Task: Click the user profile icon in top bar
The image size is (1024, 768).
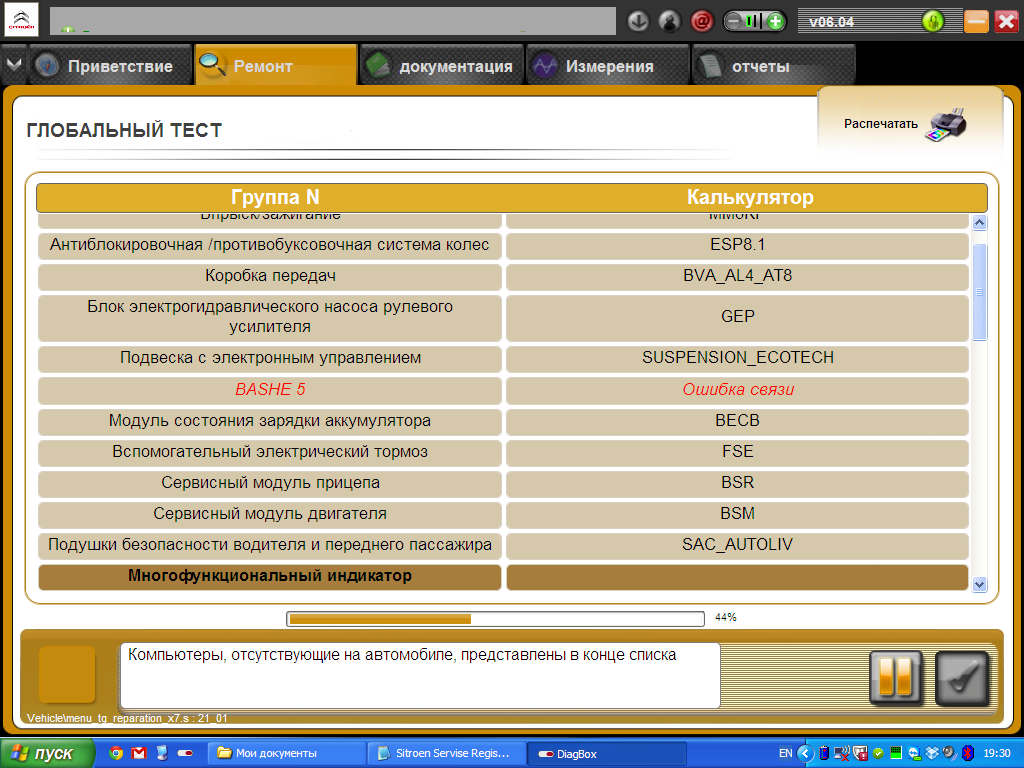Action: [670, 21]
